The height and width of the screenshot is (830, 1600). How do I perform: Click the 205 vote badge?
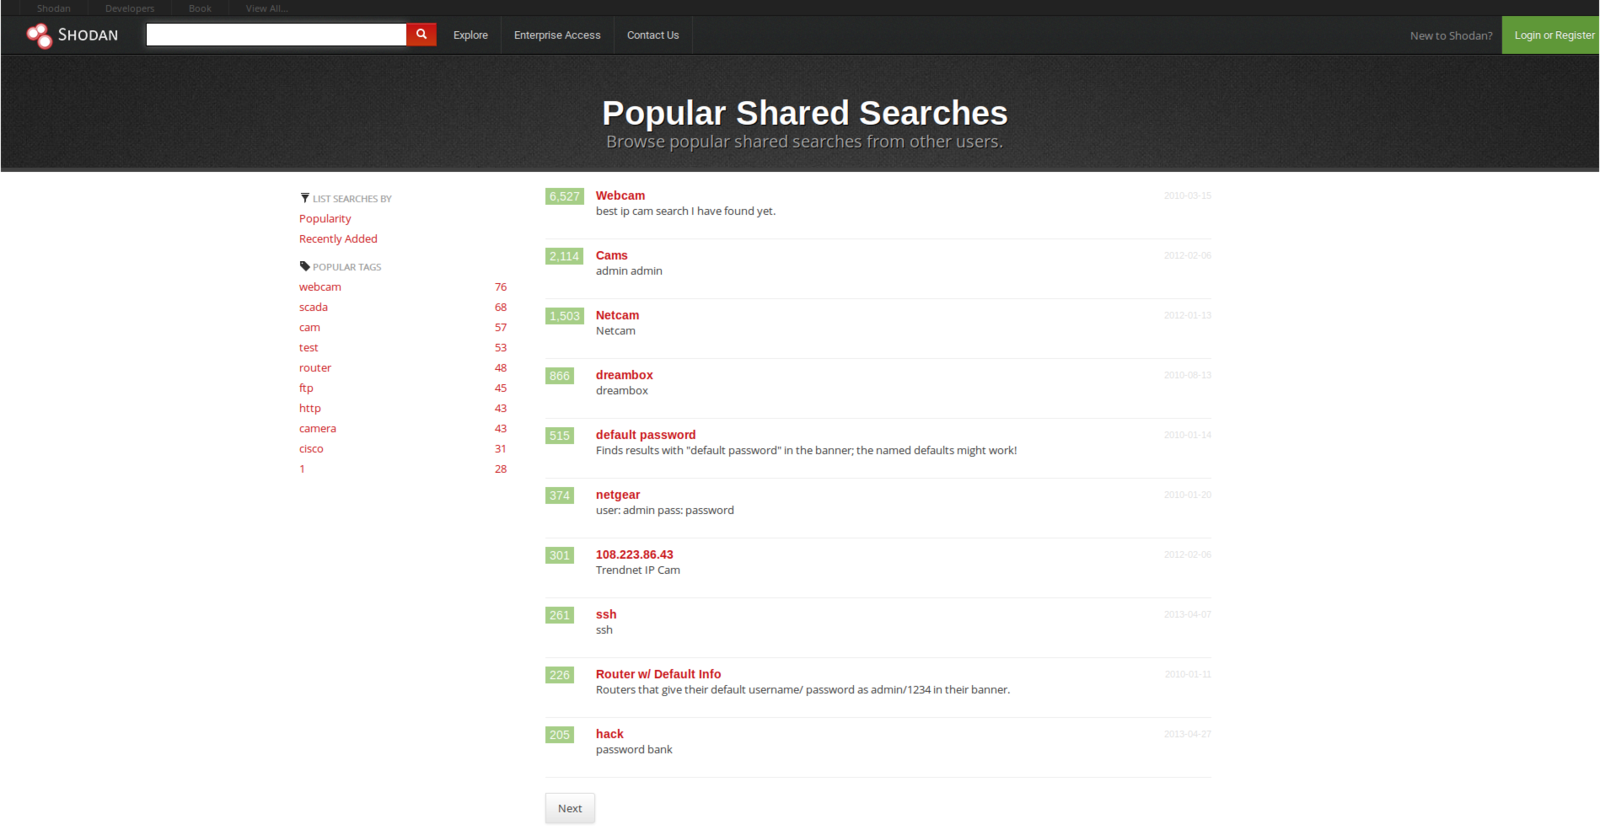coord(559,735)
